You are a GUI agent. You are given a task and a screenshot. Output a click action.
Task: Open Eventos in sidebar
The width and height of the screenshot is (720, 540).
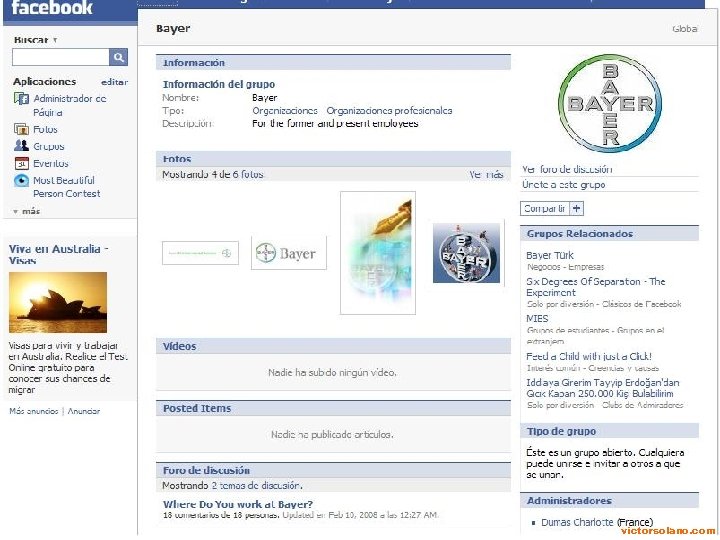click(51, 163)
